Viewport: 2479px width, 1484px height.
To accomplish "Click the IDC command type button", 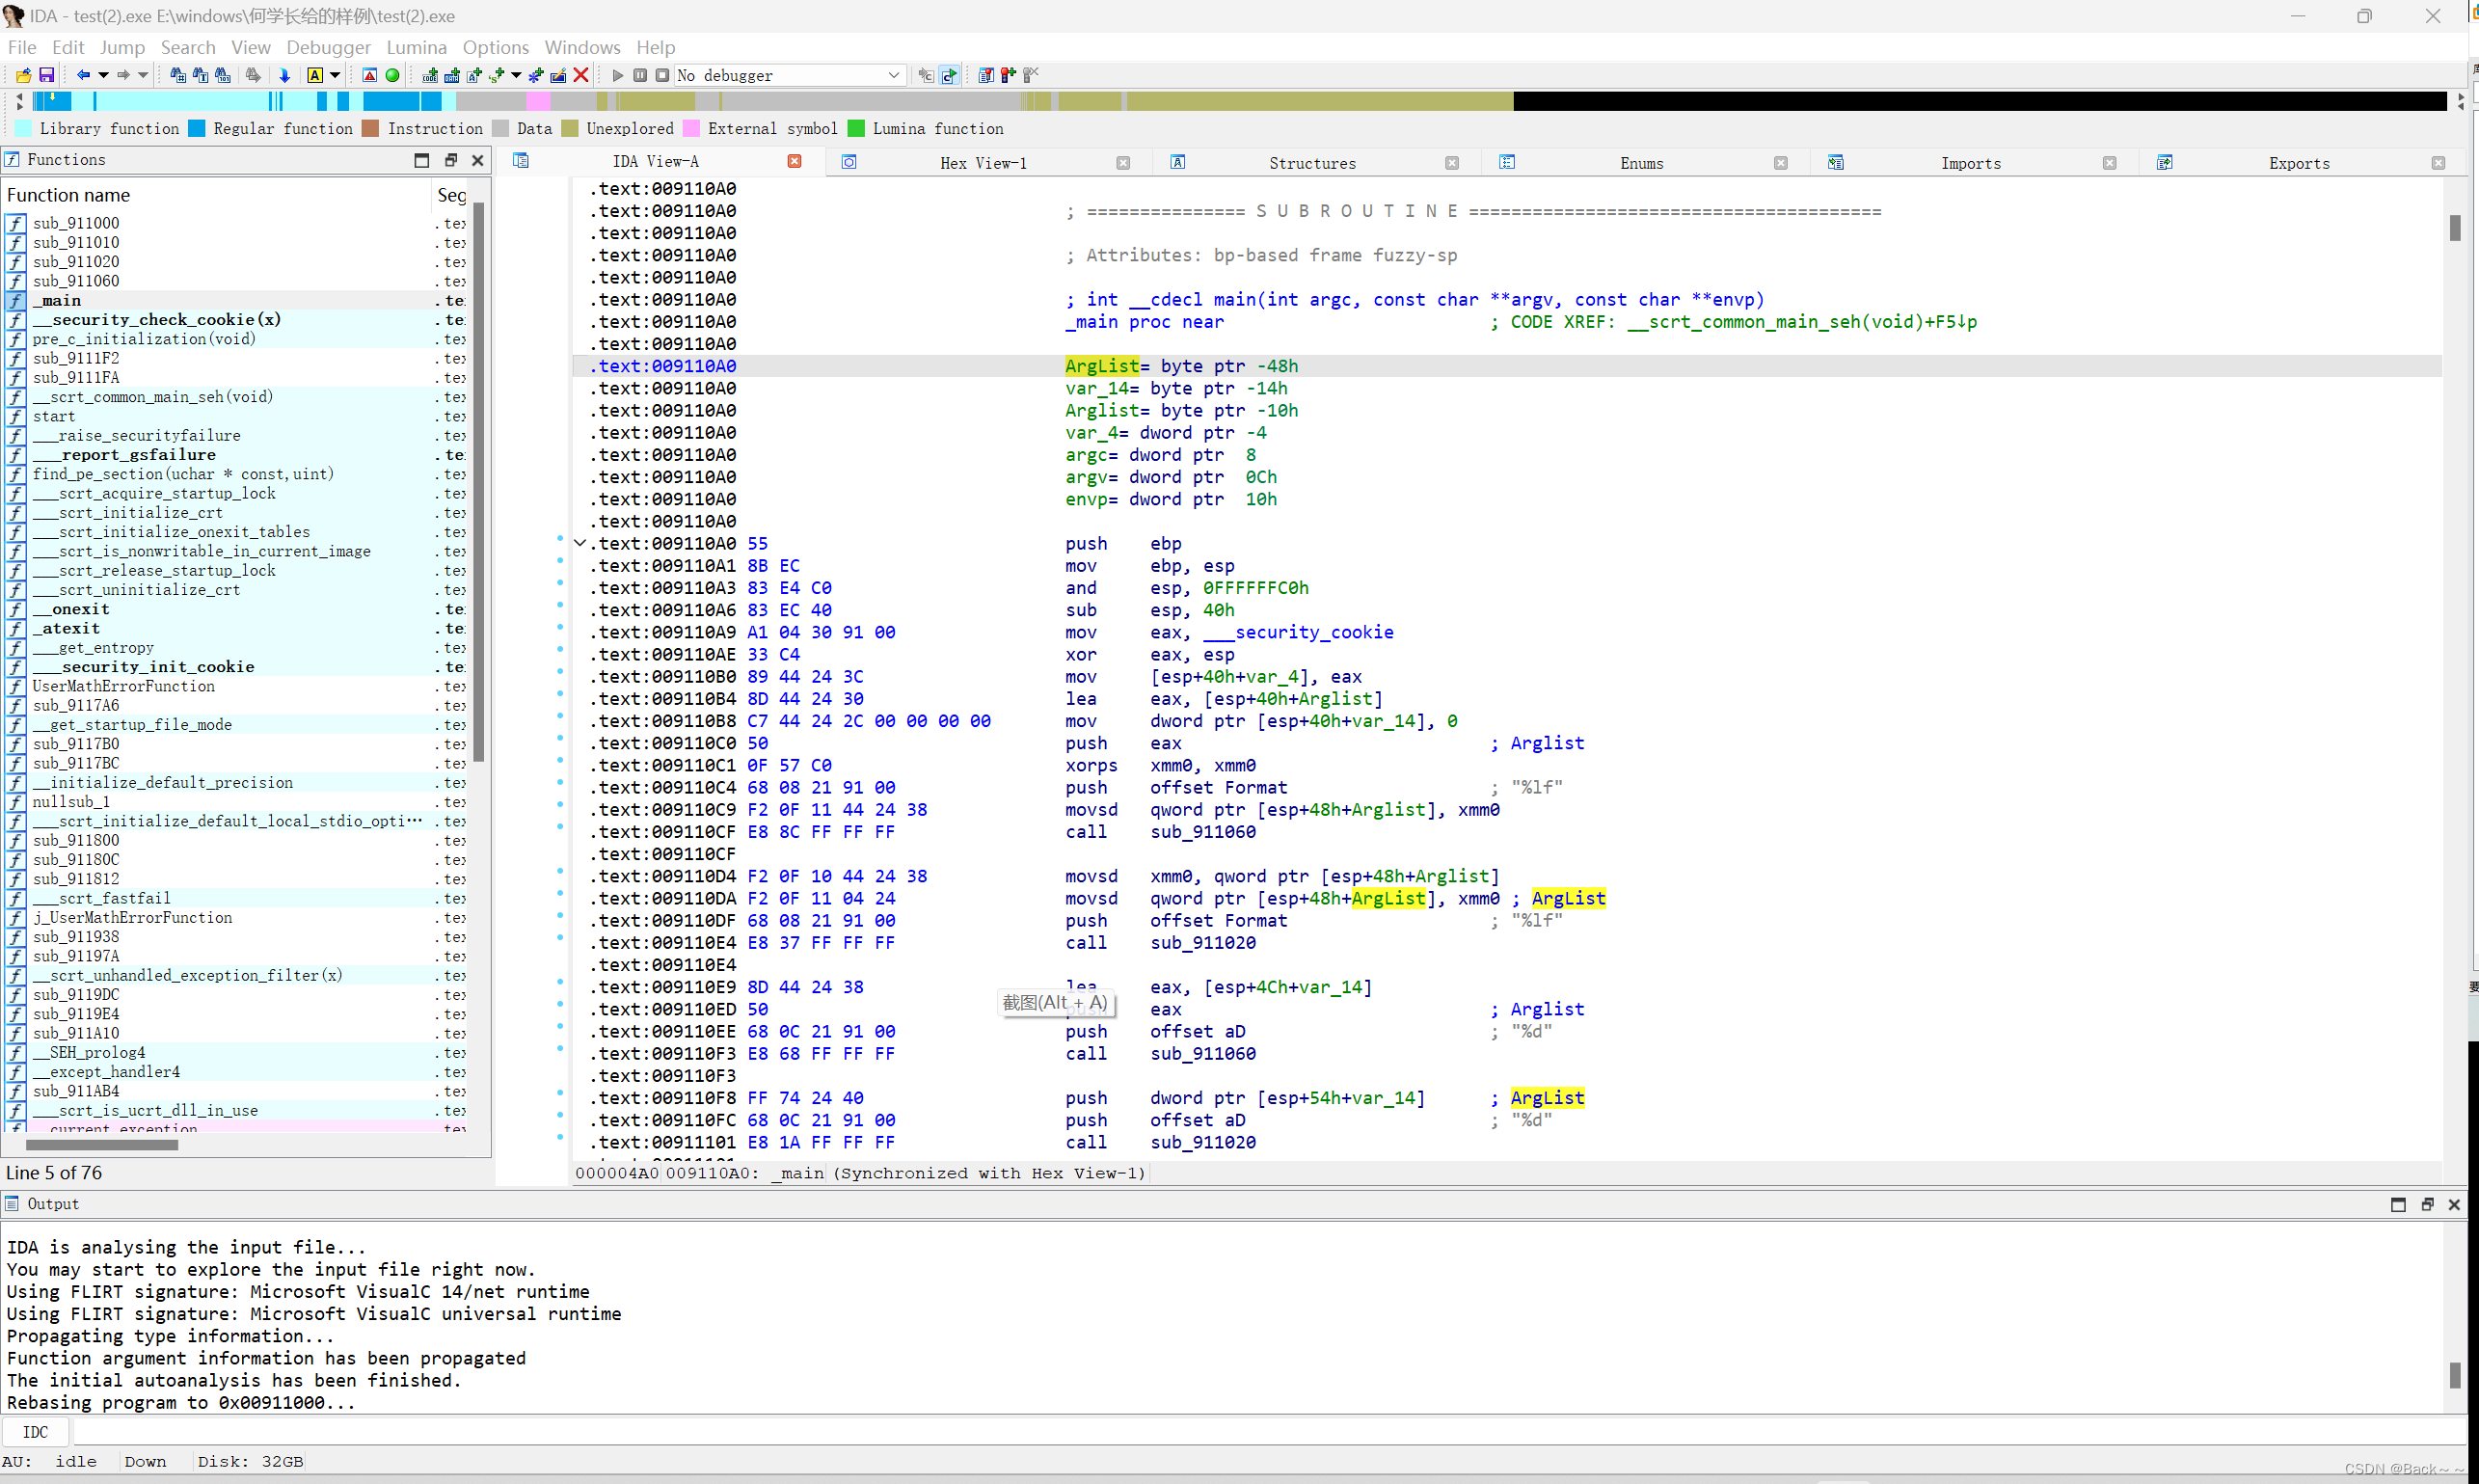I will pos(35,1432).
